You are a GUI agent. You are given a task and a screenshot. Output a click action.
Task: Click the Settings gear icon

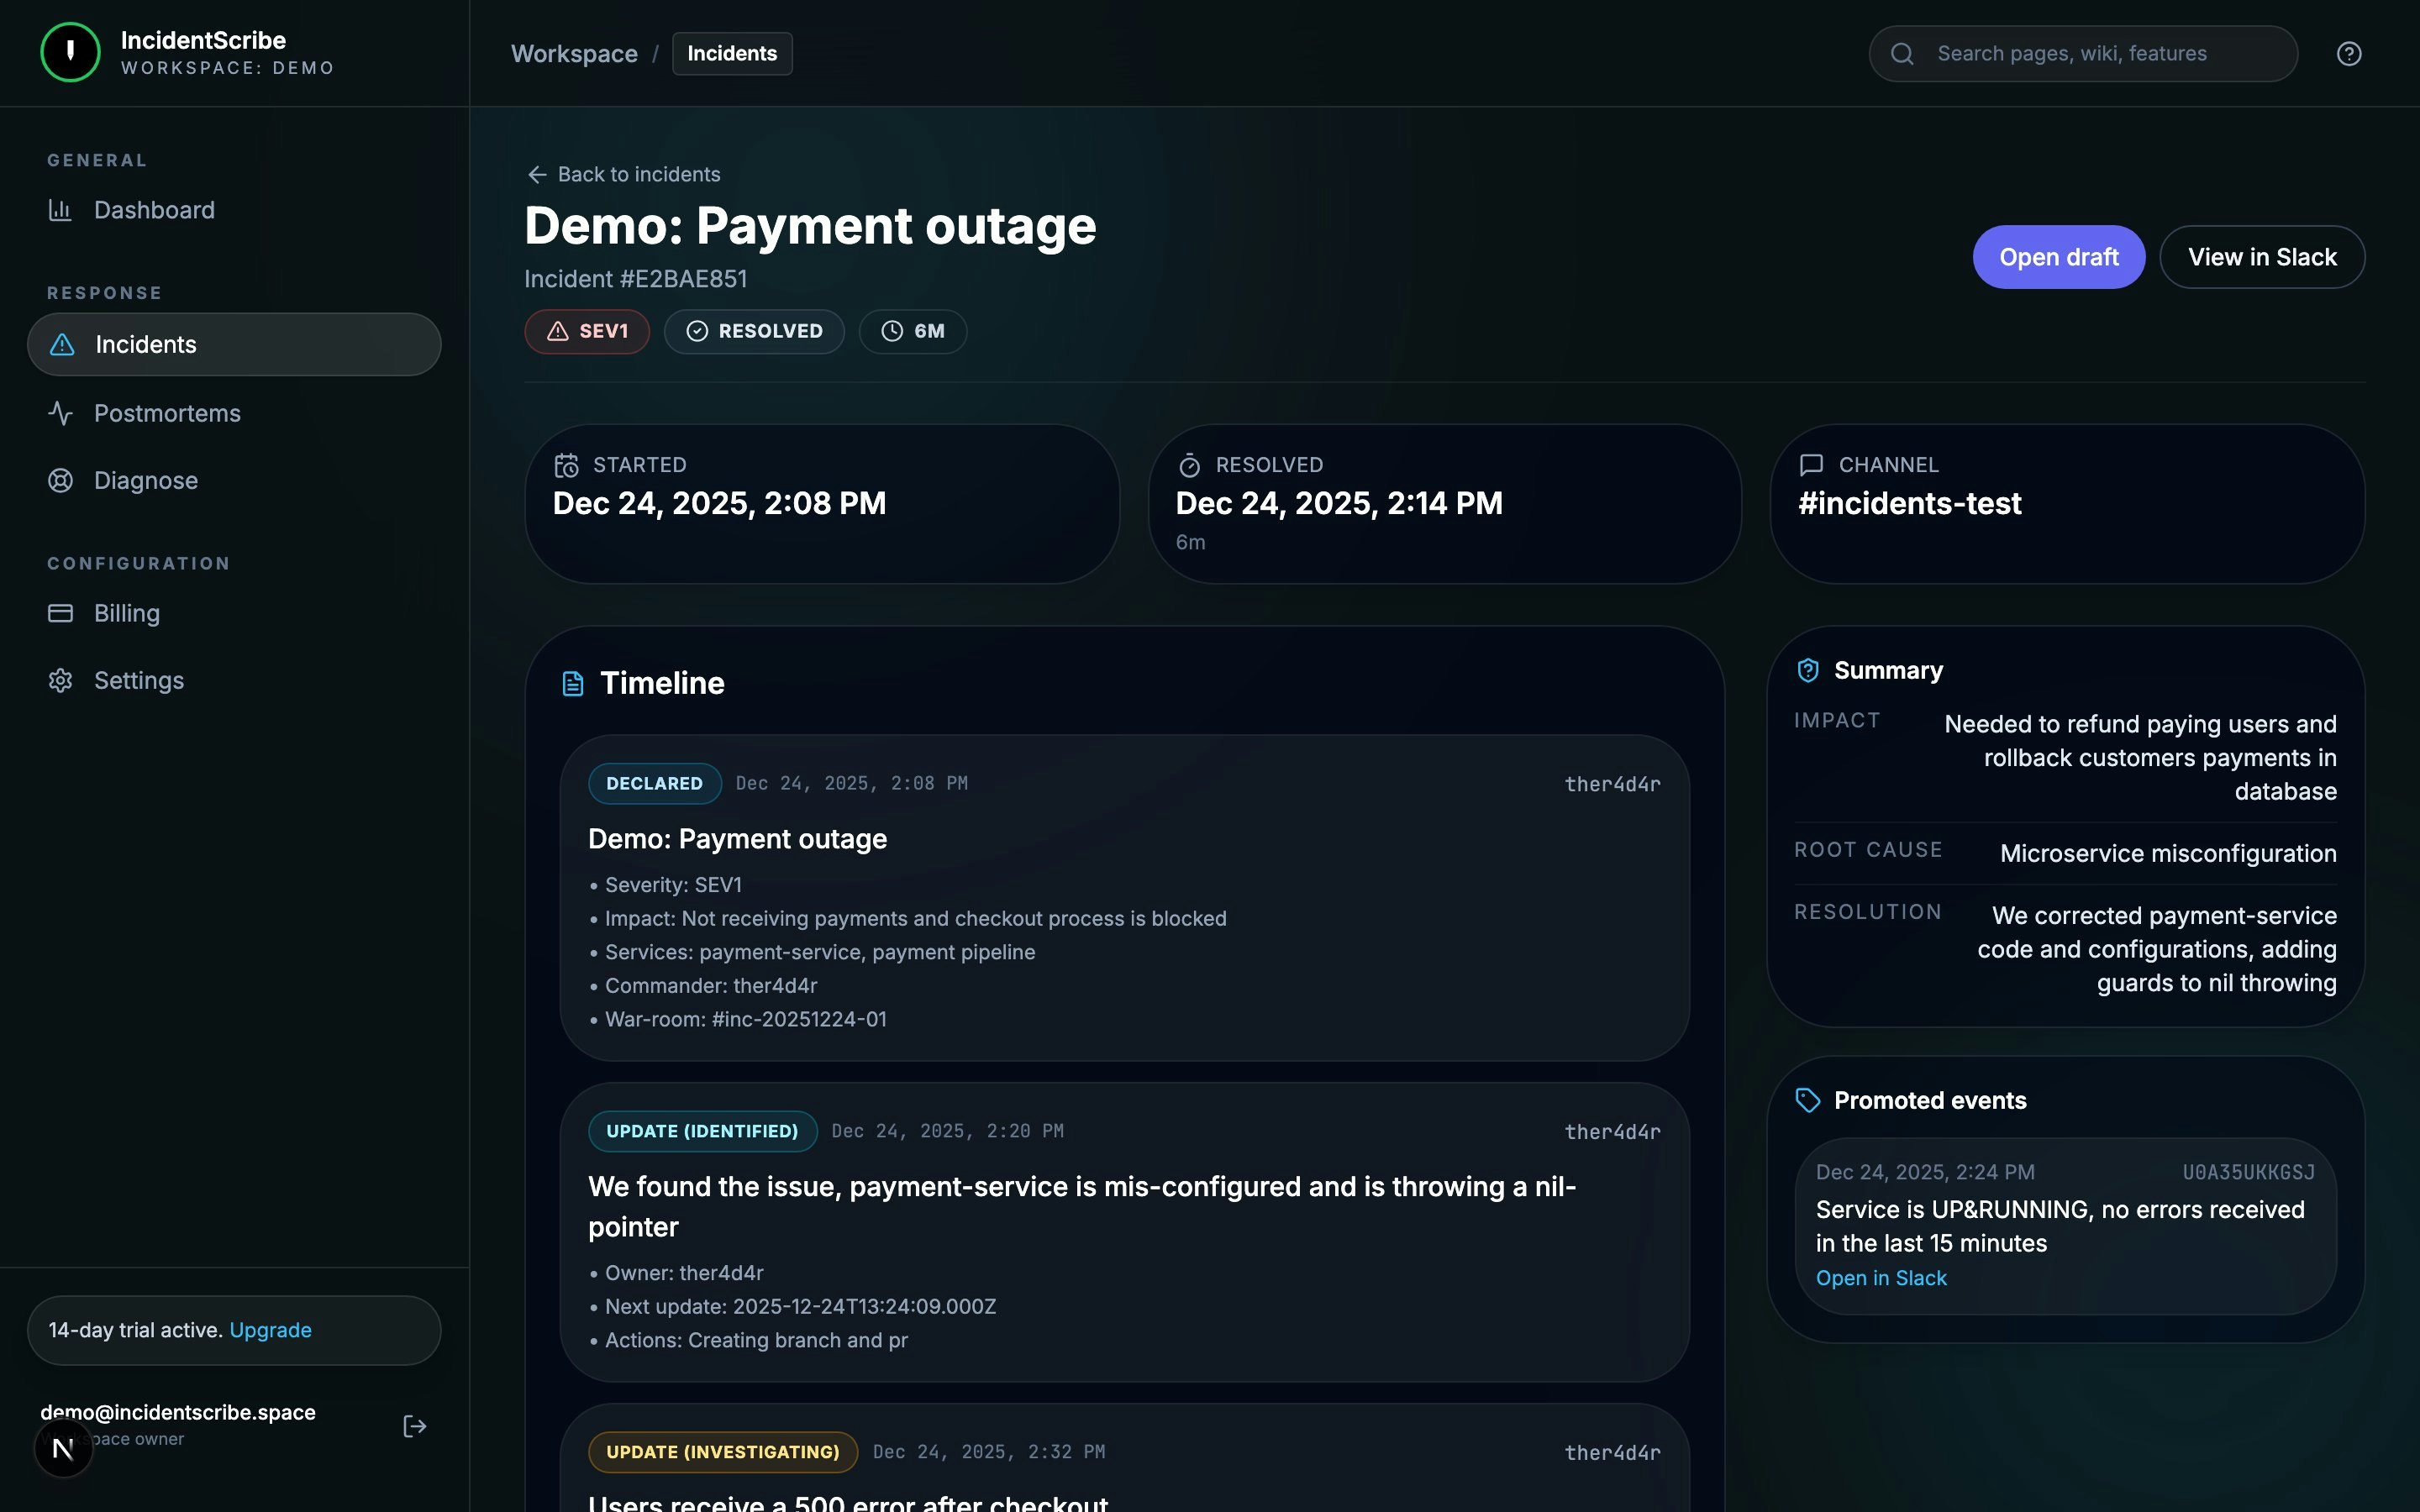[x=60, y=681]
